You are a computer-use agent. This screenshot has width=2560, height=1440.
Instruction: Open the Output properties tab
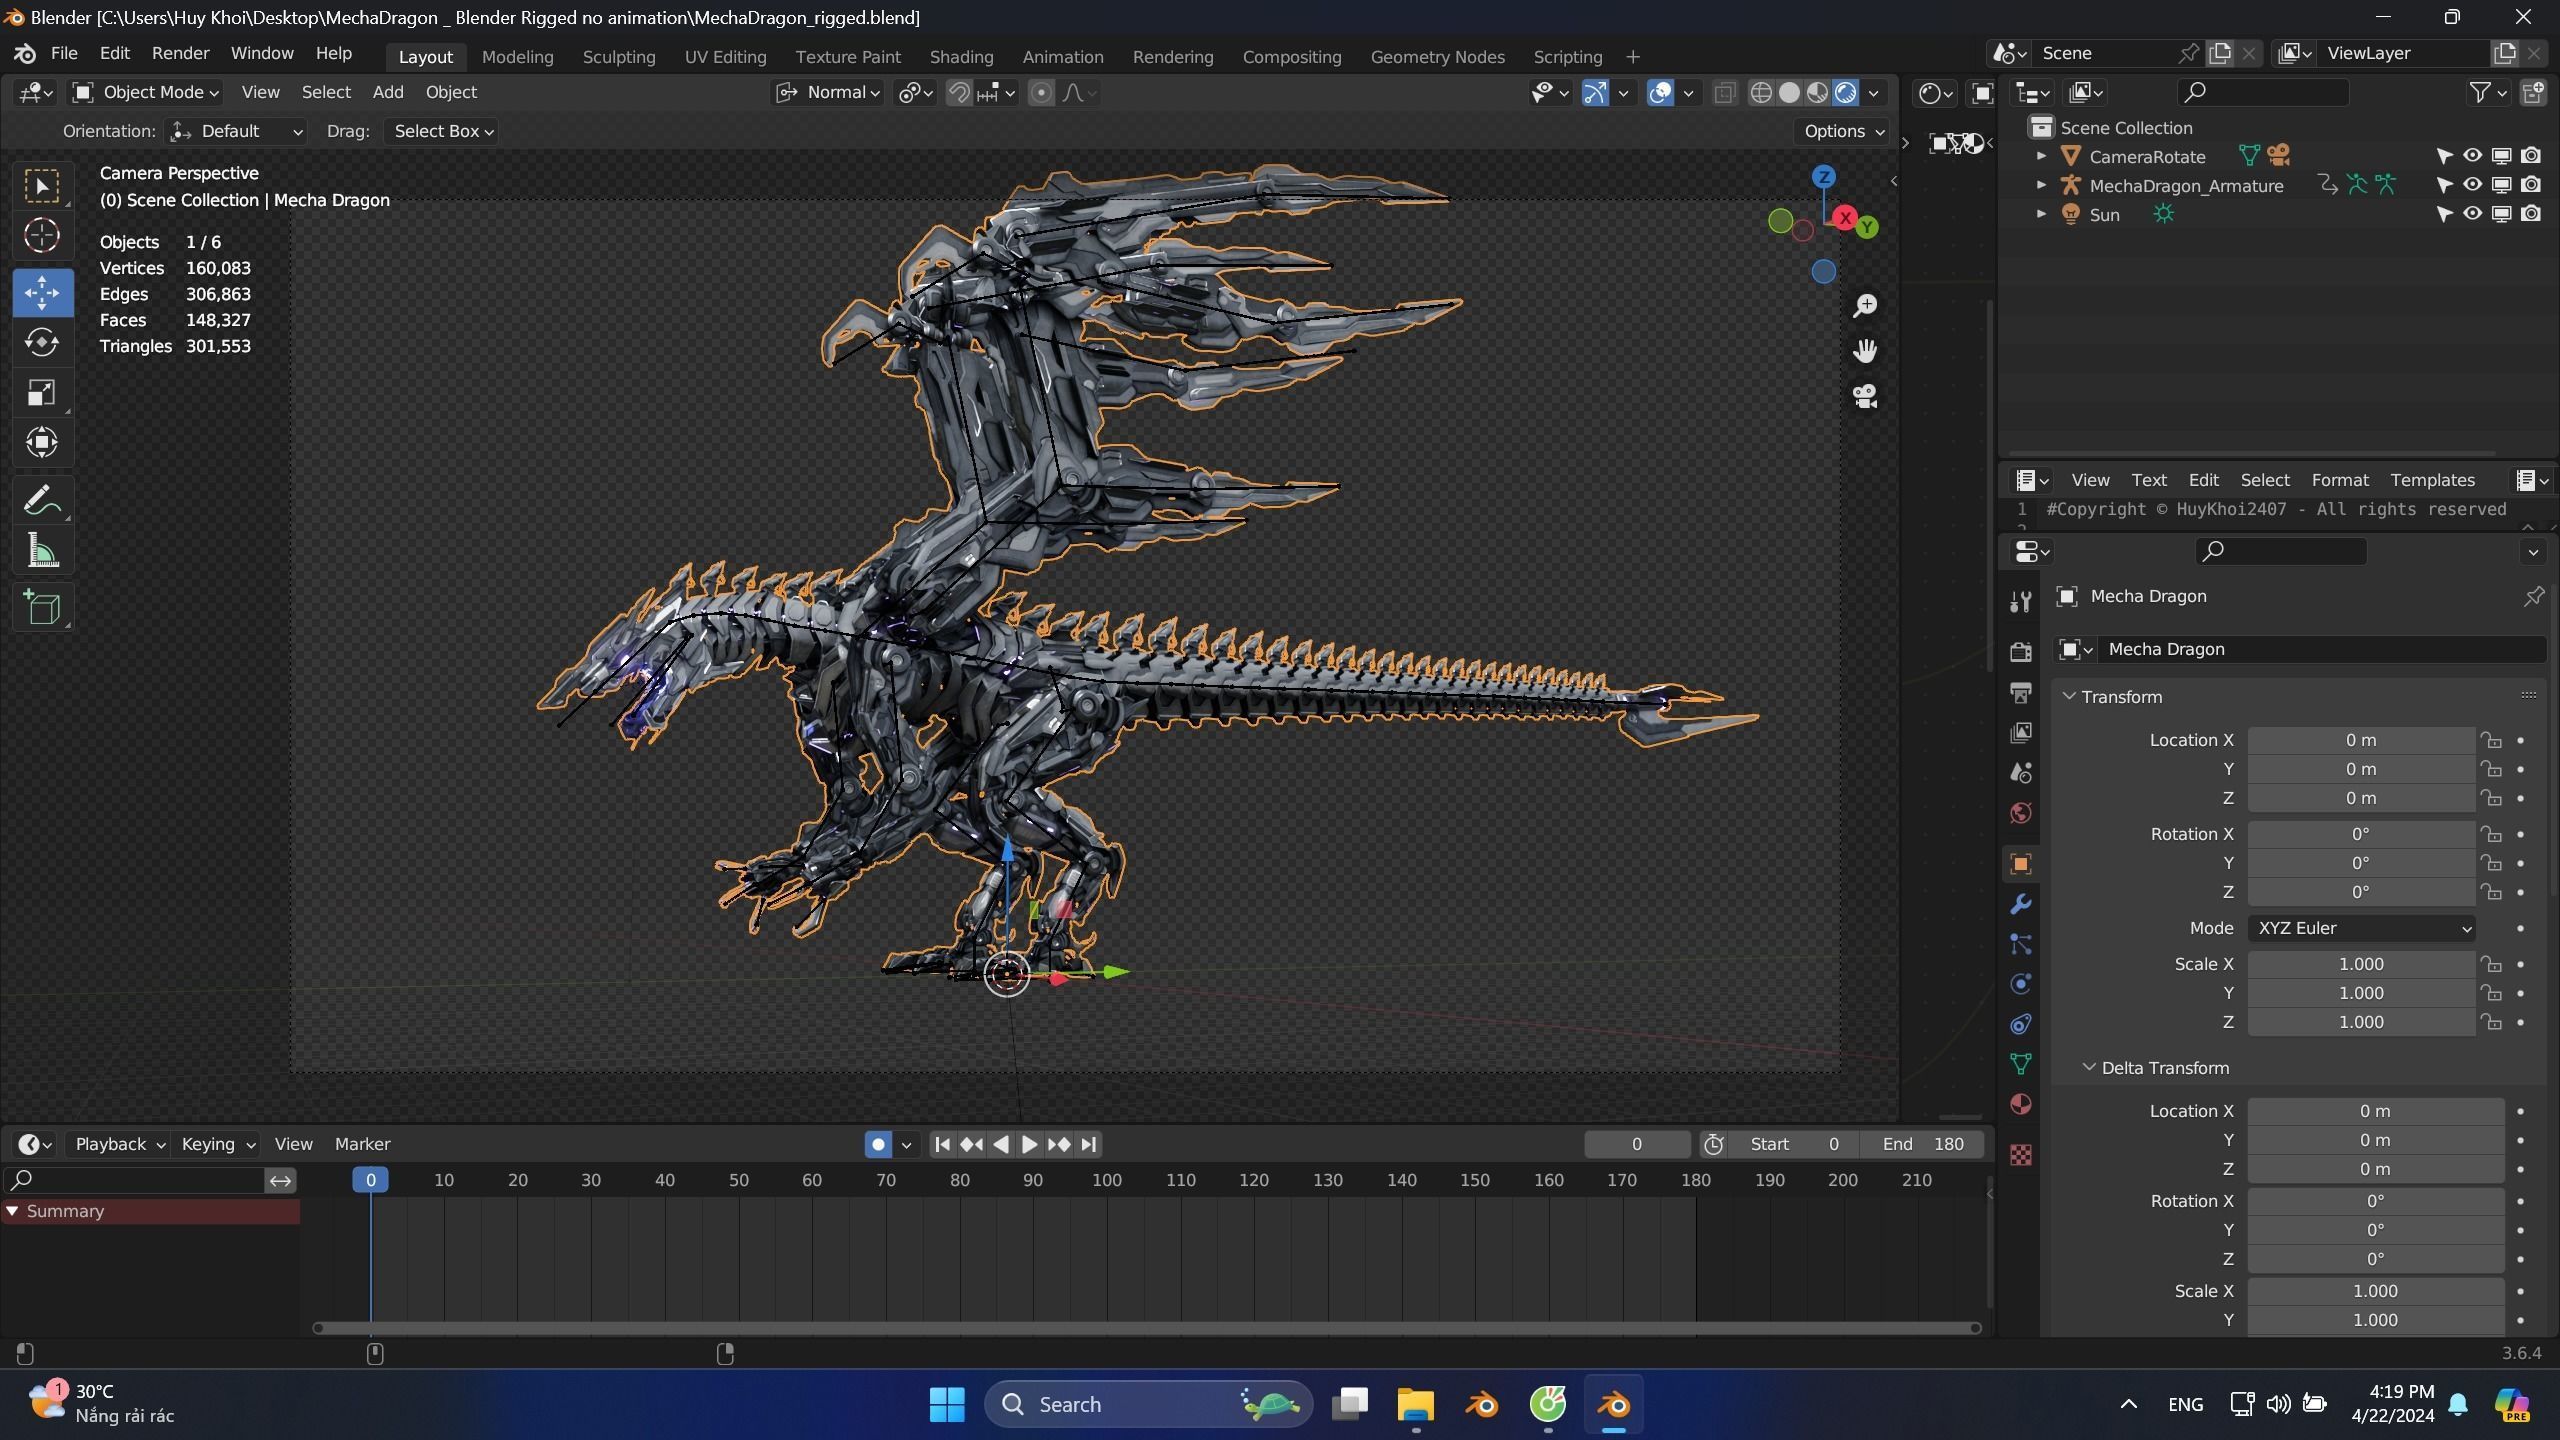pyautogui.click(x=2021, y=692)
